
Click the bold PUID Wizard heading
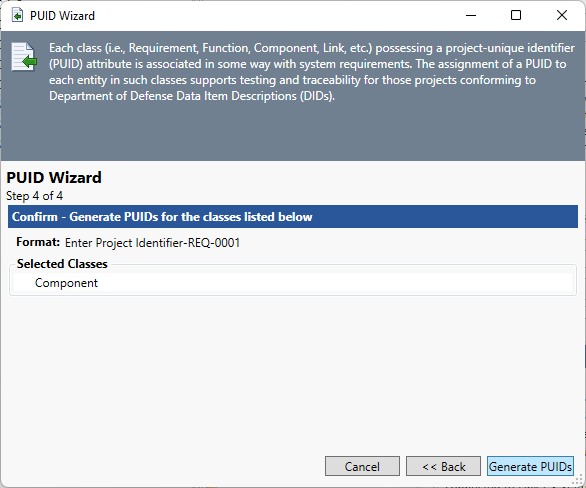(54, 177)
